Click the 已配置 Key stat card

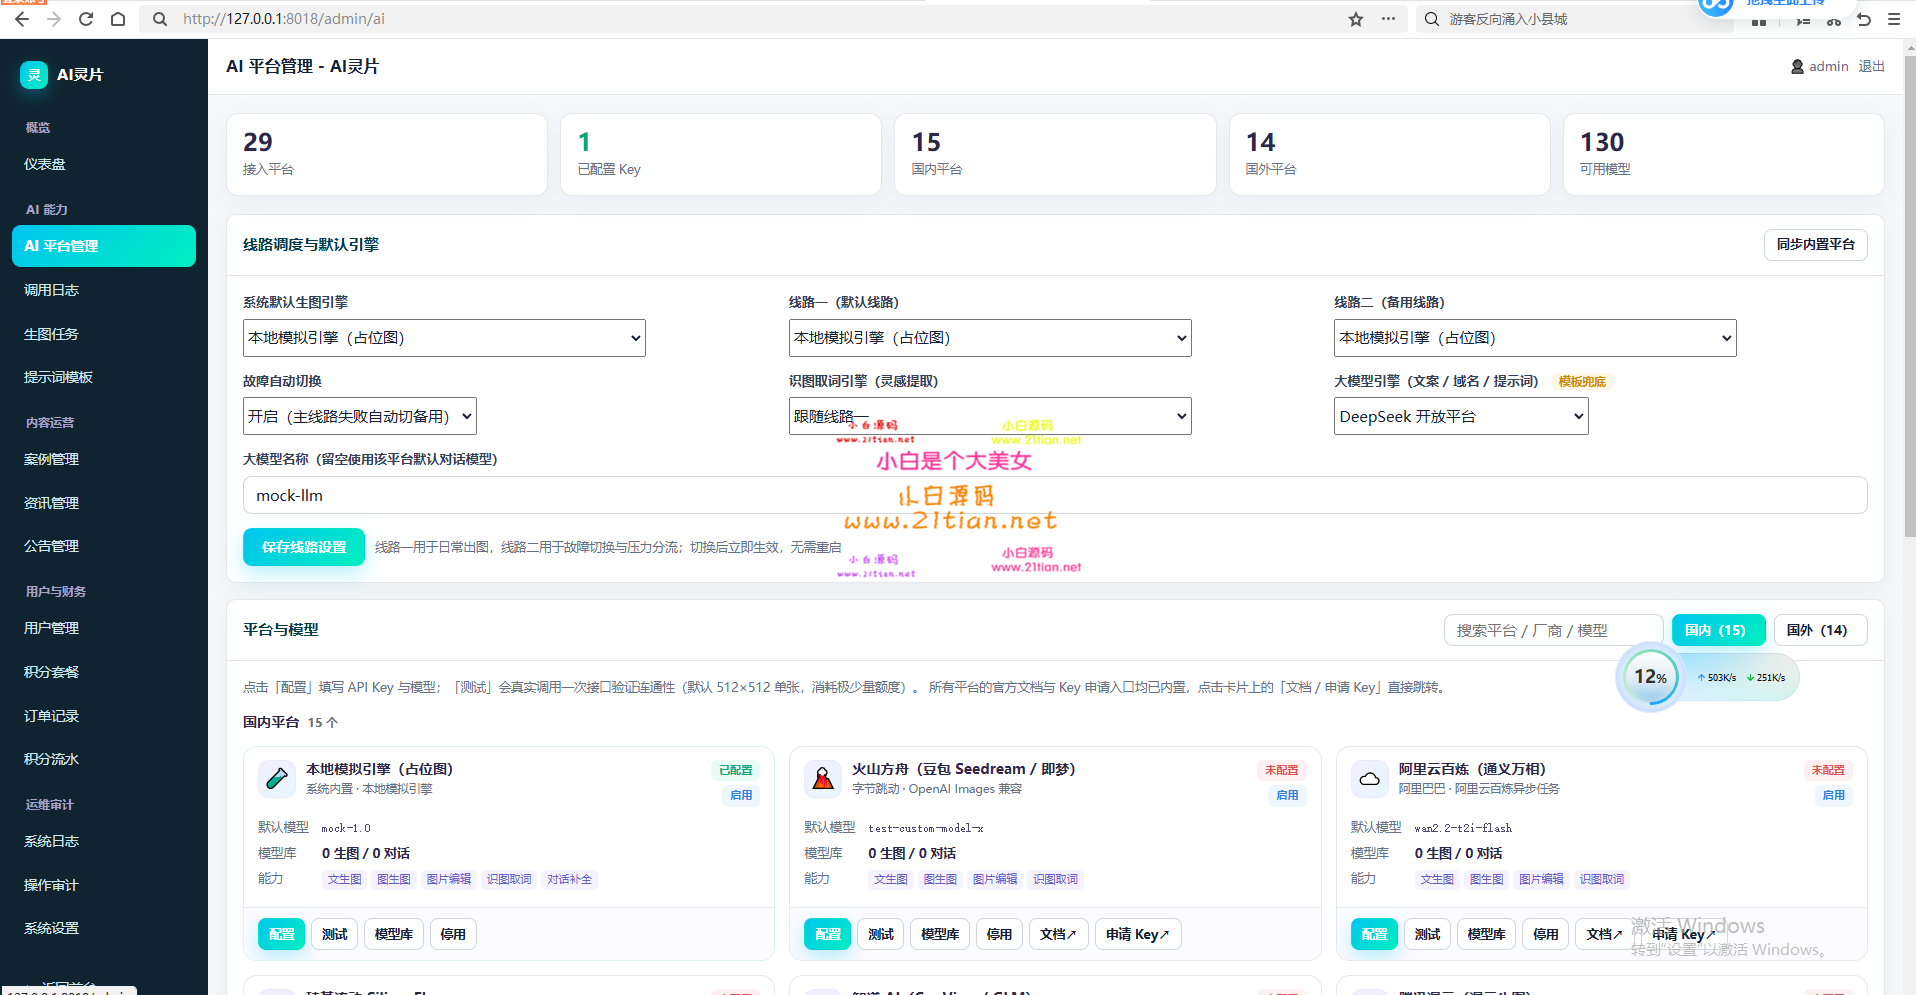click(x=720, y=154)
